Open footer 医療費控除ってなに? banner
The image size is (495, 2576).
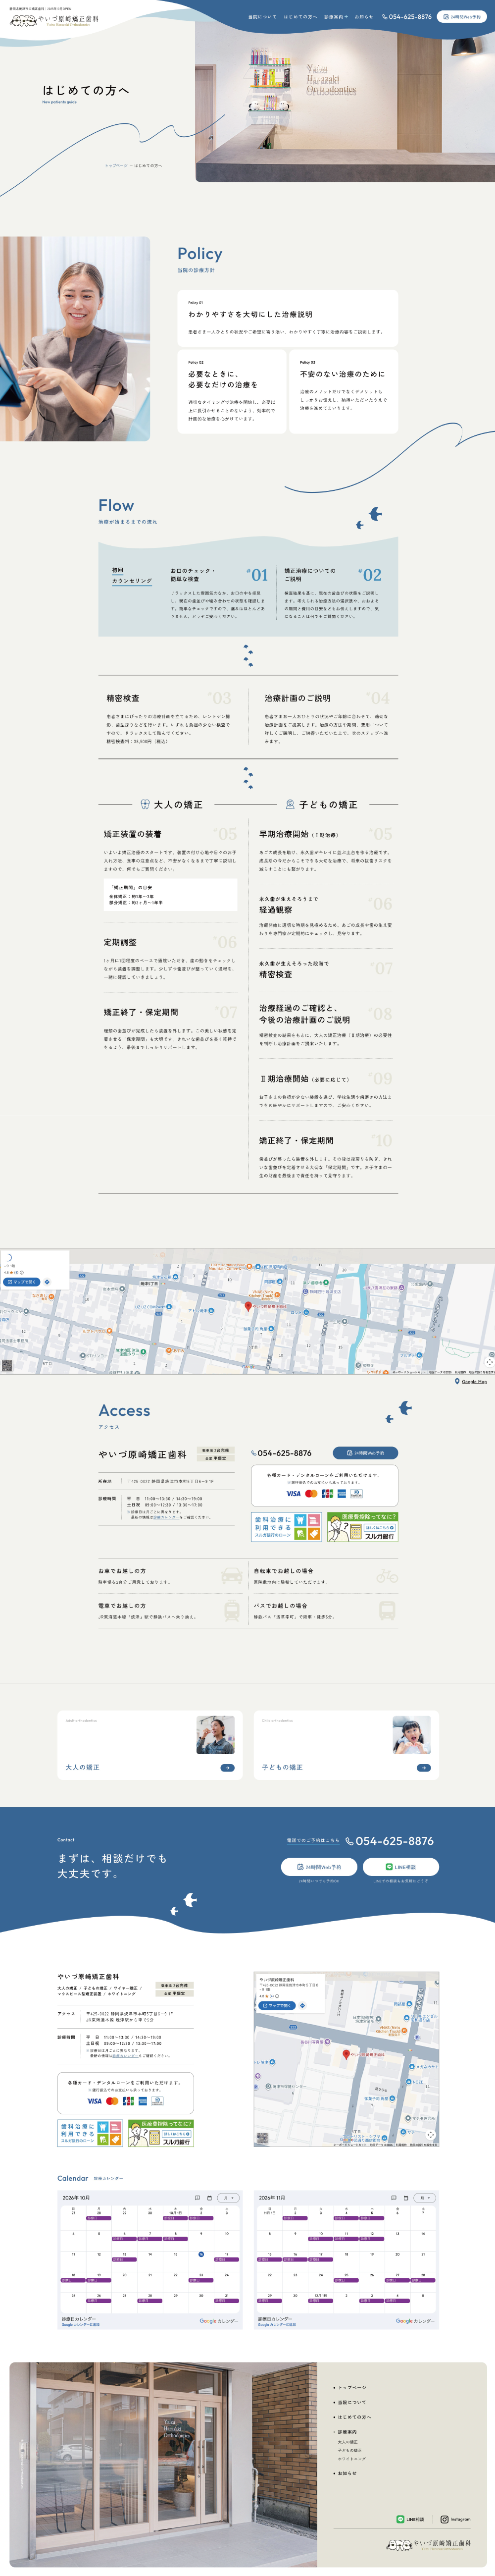160,2133
